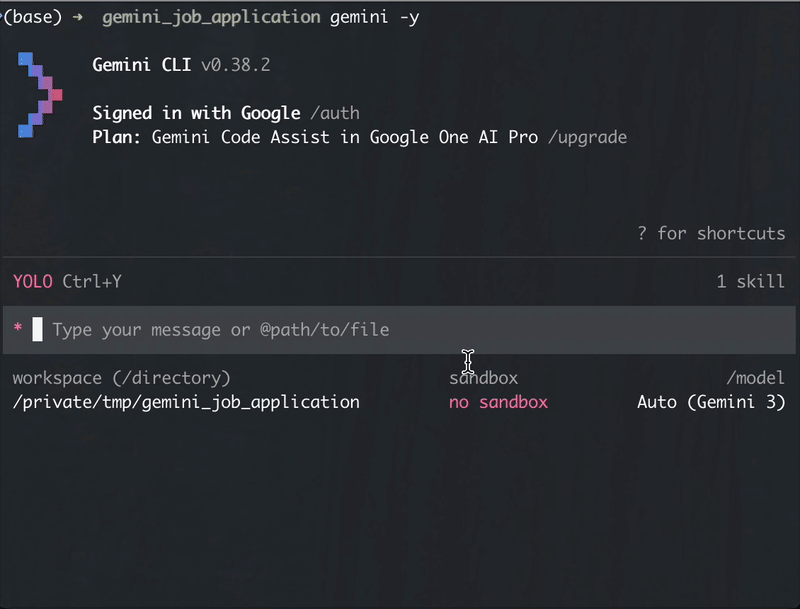Toggle the no sandbox status
Screen dimensions: 800x609
click(498, 402)
